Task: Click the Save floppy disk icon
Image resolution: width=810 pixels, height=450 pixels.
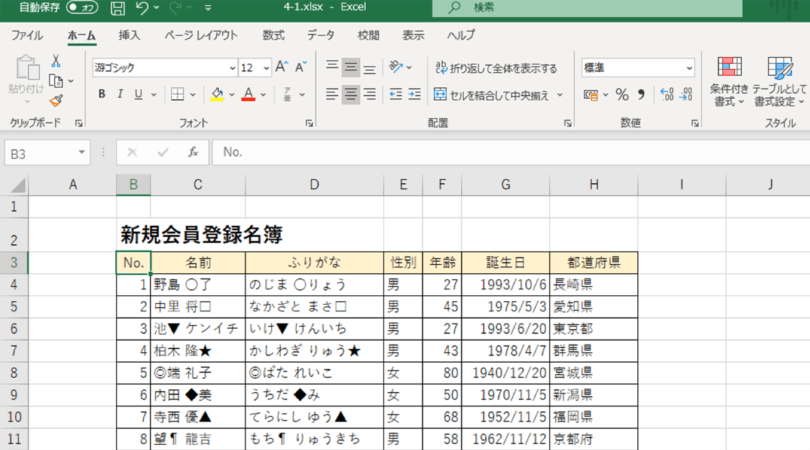Action: tap(118, 8)
